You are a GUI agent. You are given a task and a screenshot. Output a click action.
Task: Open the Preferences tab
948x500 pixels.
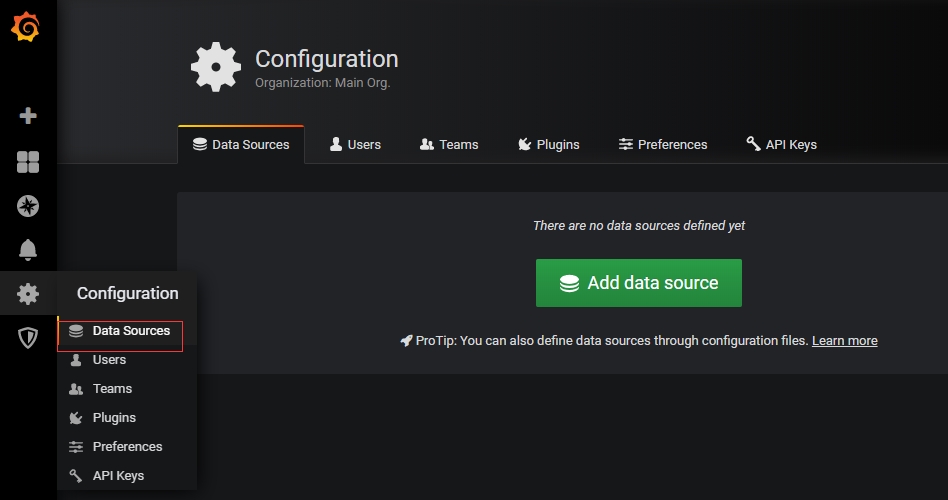(x=662, y=145)
